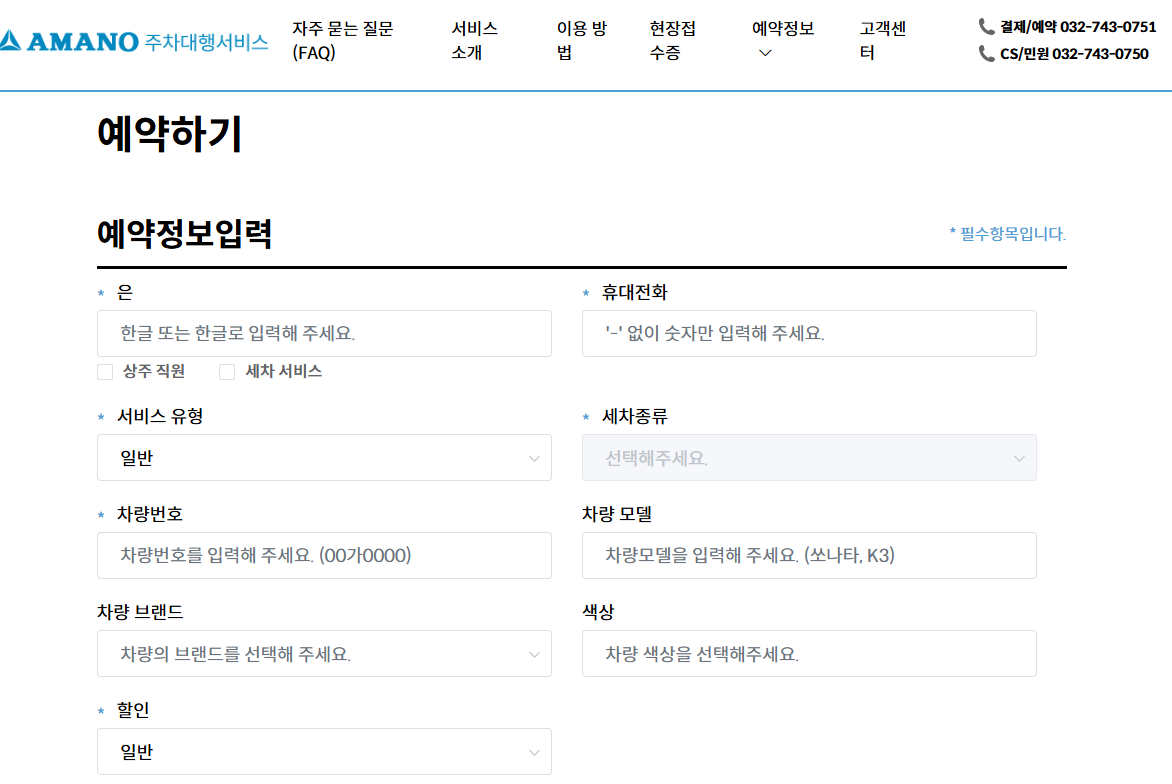
Task: Open the 할인 dropdown
Action: point(324,751)
